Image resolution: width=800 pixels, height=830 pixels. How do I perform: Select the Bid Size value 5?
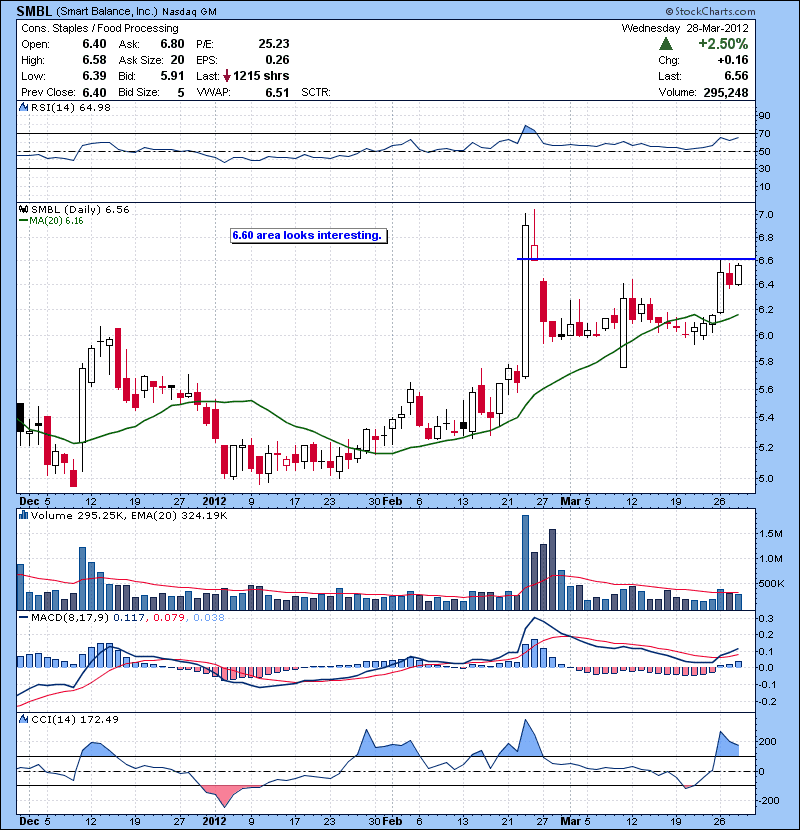point(181,92)
